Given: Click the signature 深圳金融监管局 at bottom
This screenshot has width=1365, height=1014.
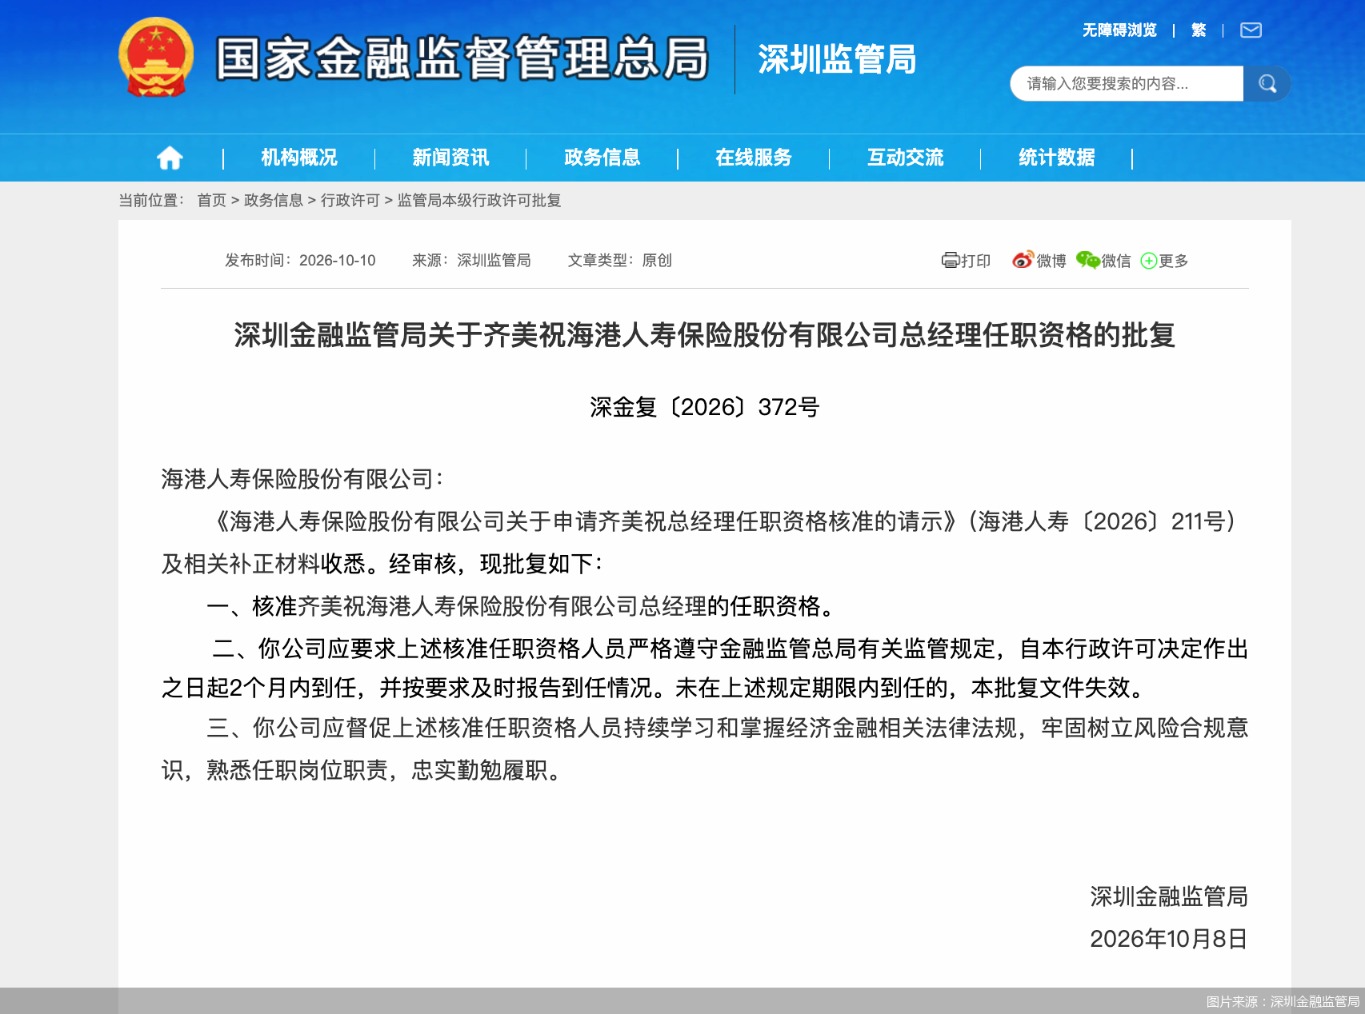Looking at the screenshot, I should [x=1169, y=897].
